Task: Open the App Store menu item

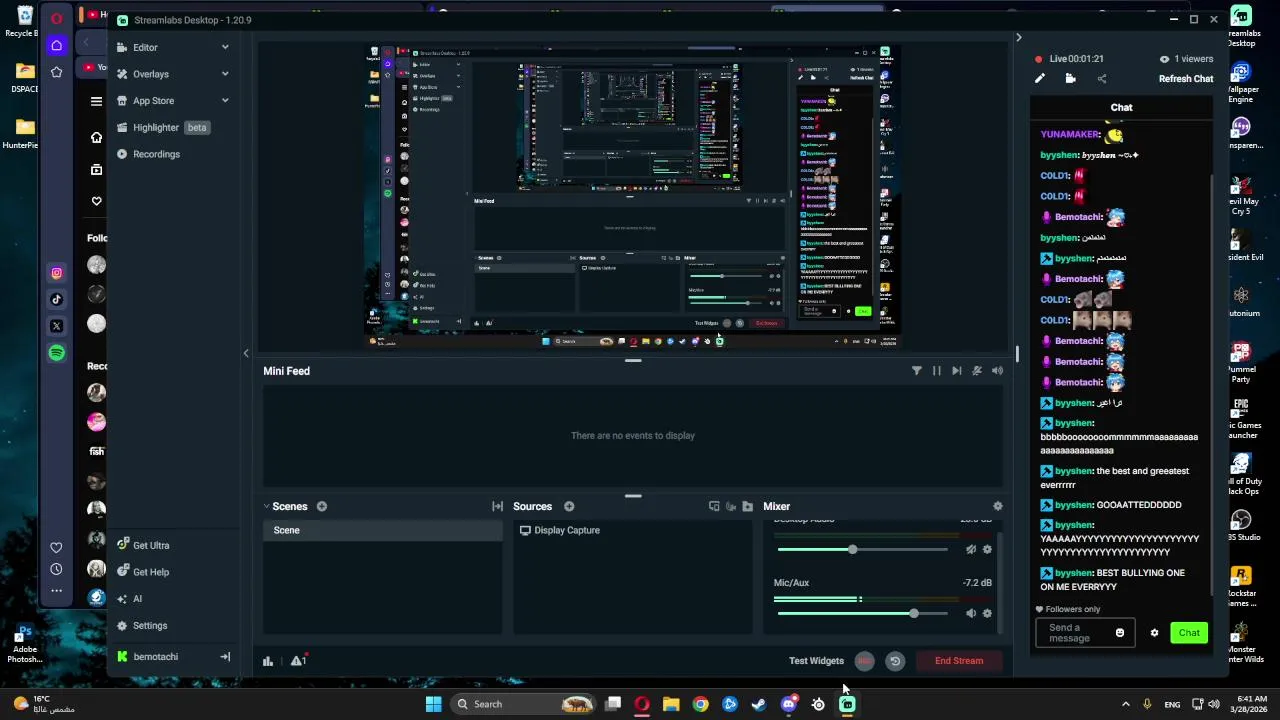Action: pyautogui.click(x=153, y=101)
